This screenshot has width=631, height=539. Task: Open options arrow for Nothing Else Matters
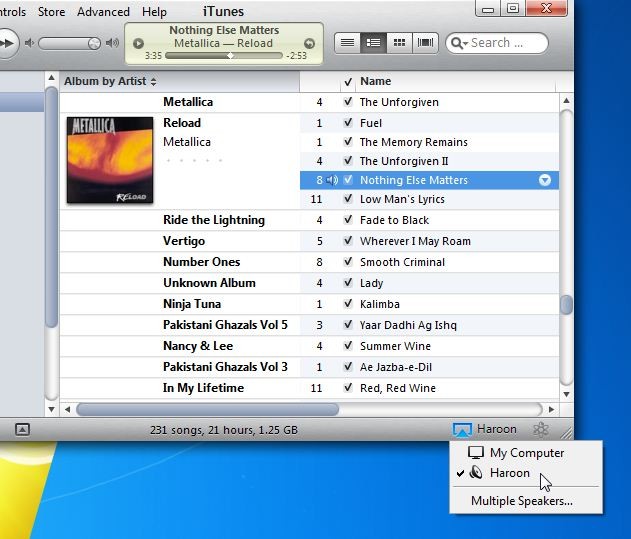[x=545, y=180]
